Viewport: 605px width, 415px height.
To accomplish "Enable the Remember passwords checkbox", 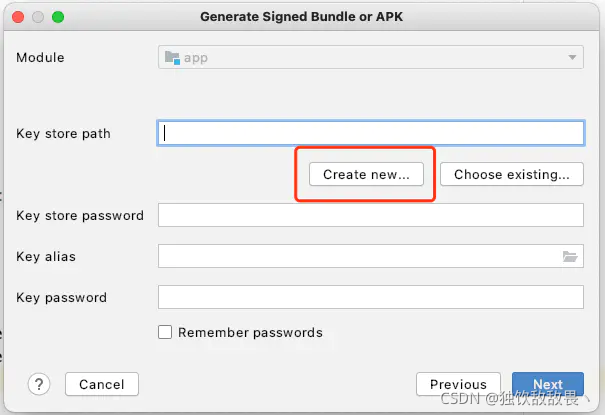I will (x=165, y=332).
